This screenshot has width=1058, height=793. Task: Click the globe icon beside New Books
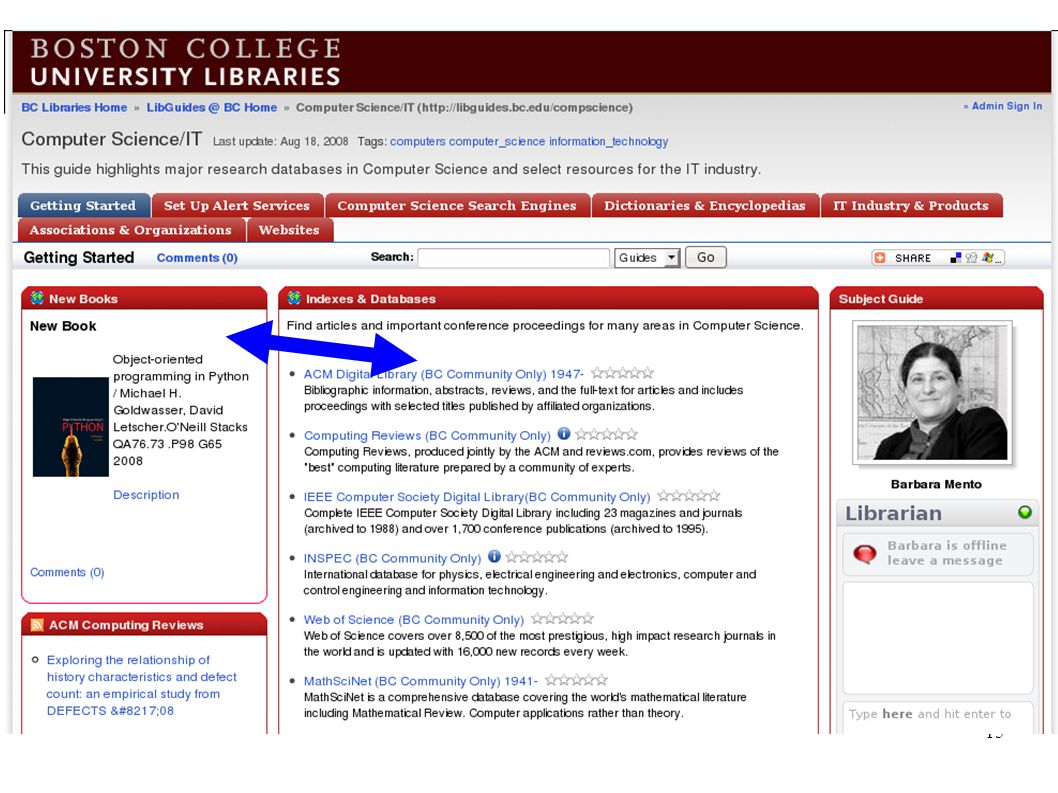(37, 298)
